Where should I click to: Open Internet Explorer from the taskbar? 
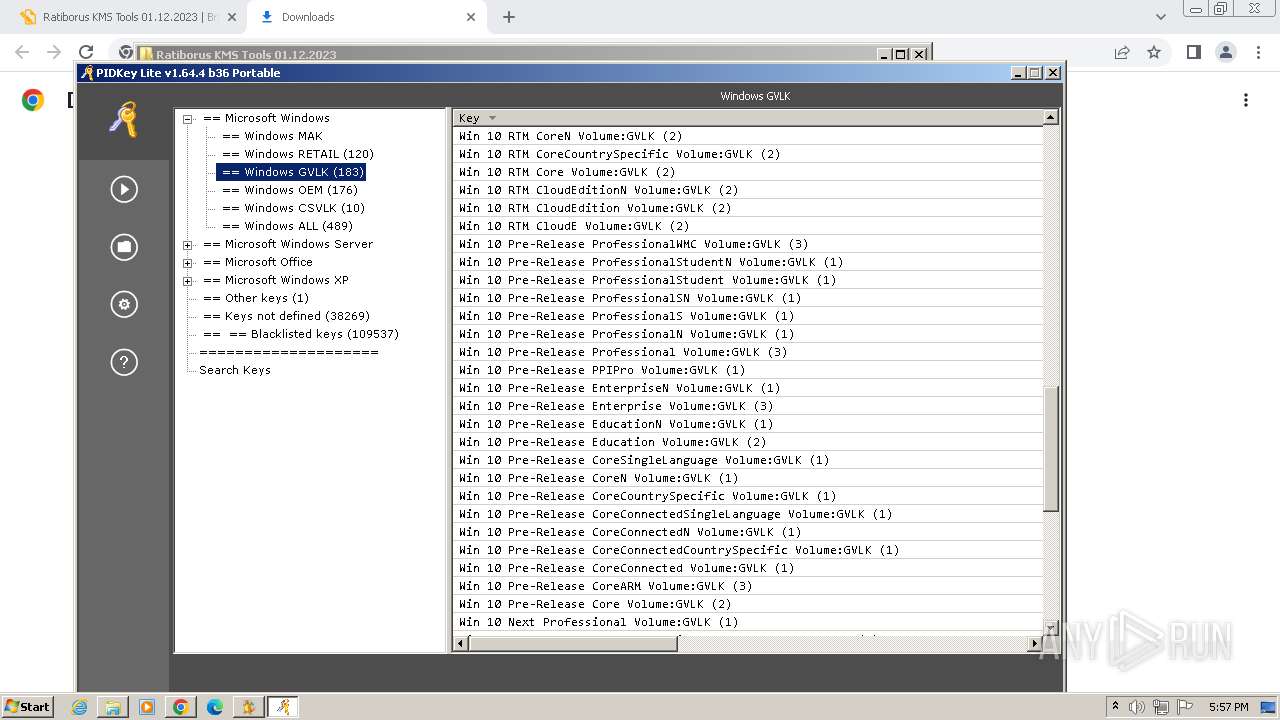79,707
